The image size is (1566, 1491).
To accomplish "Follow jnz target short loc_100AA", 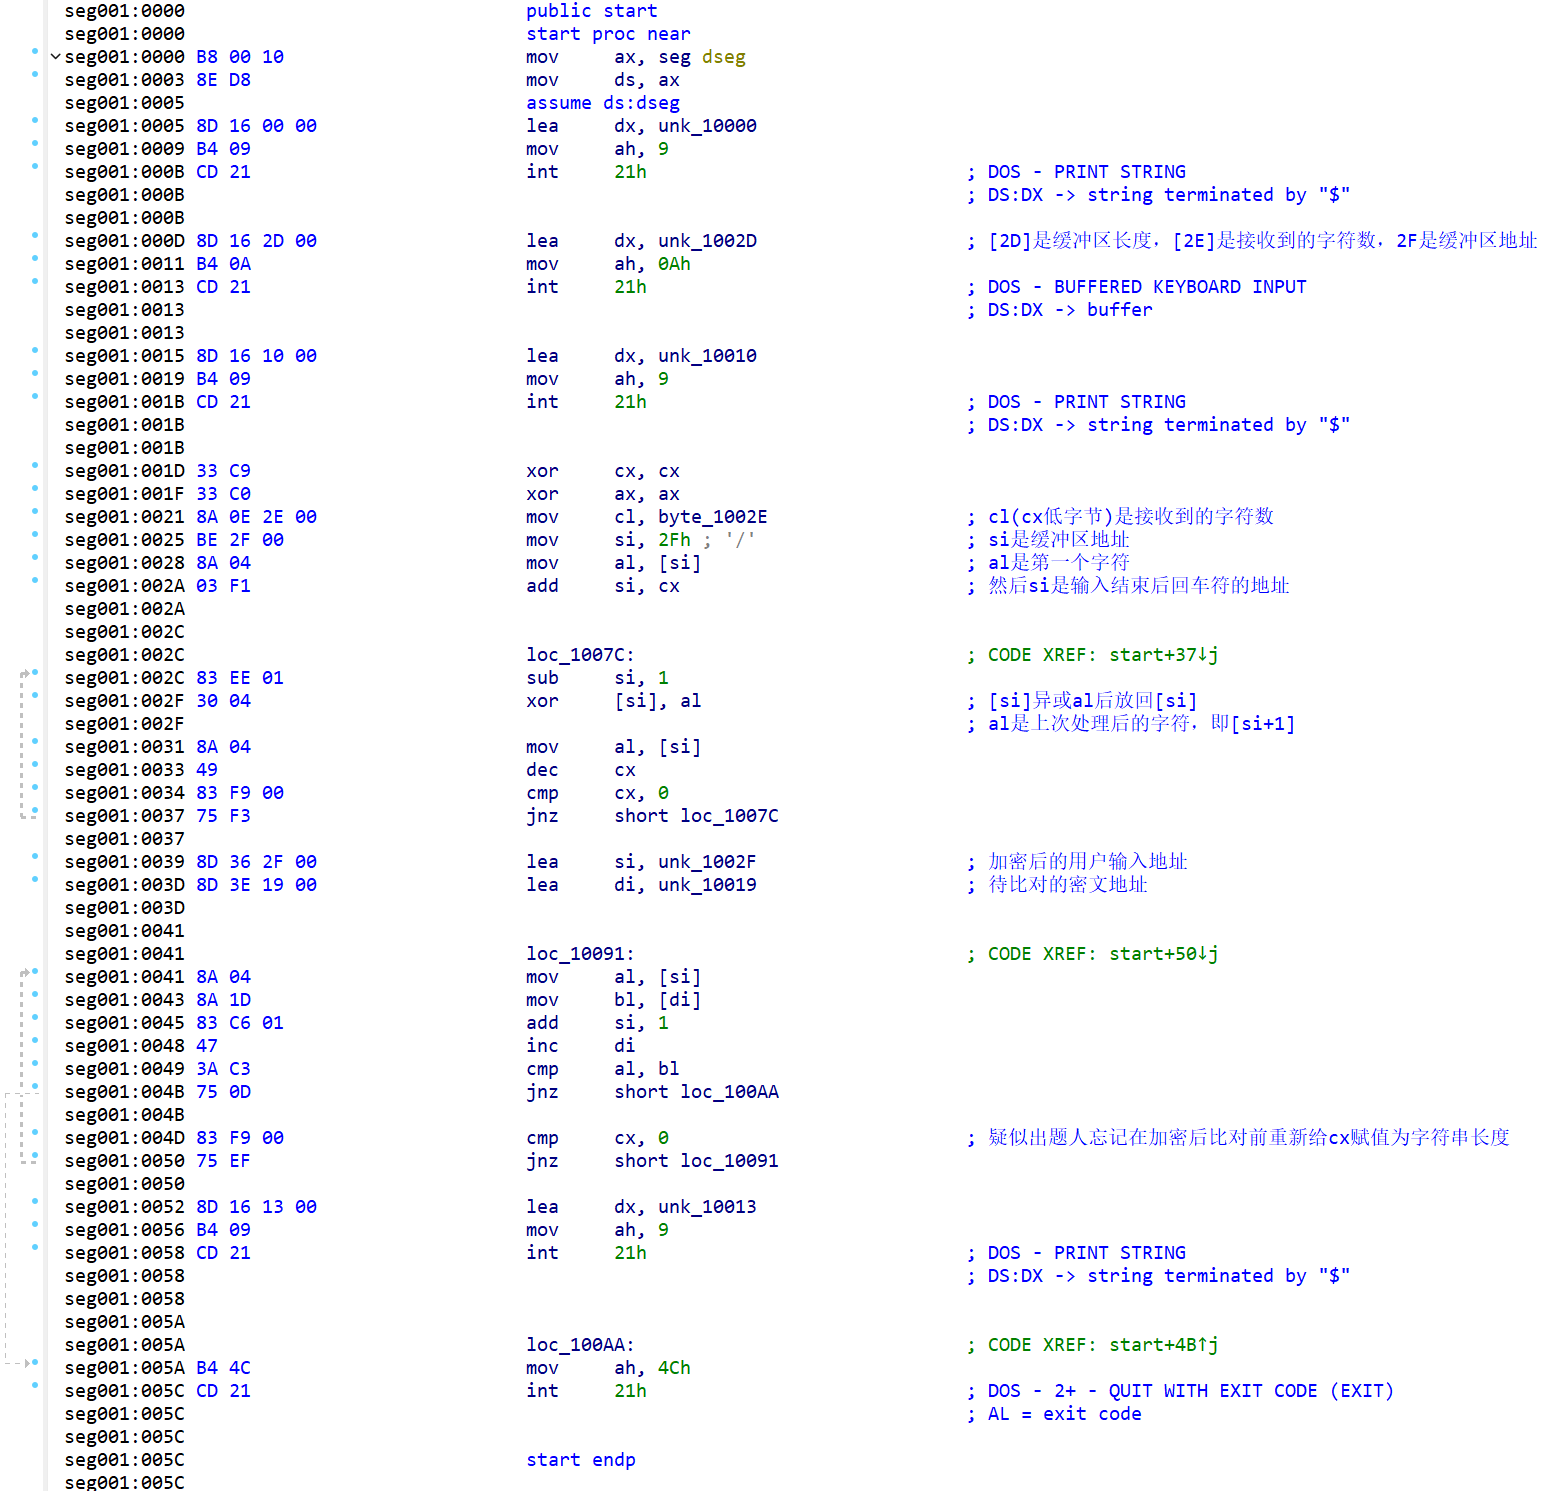I will [x=729, y=1092].
